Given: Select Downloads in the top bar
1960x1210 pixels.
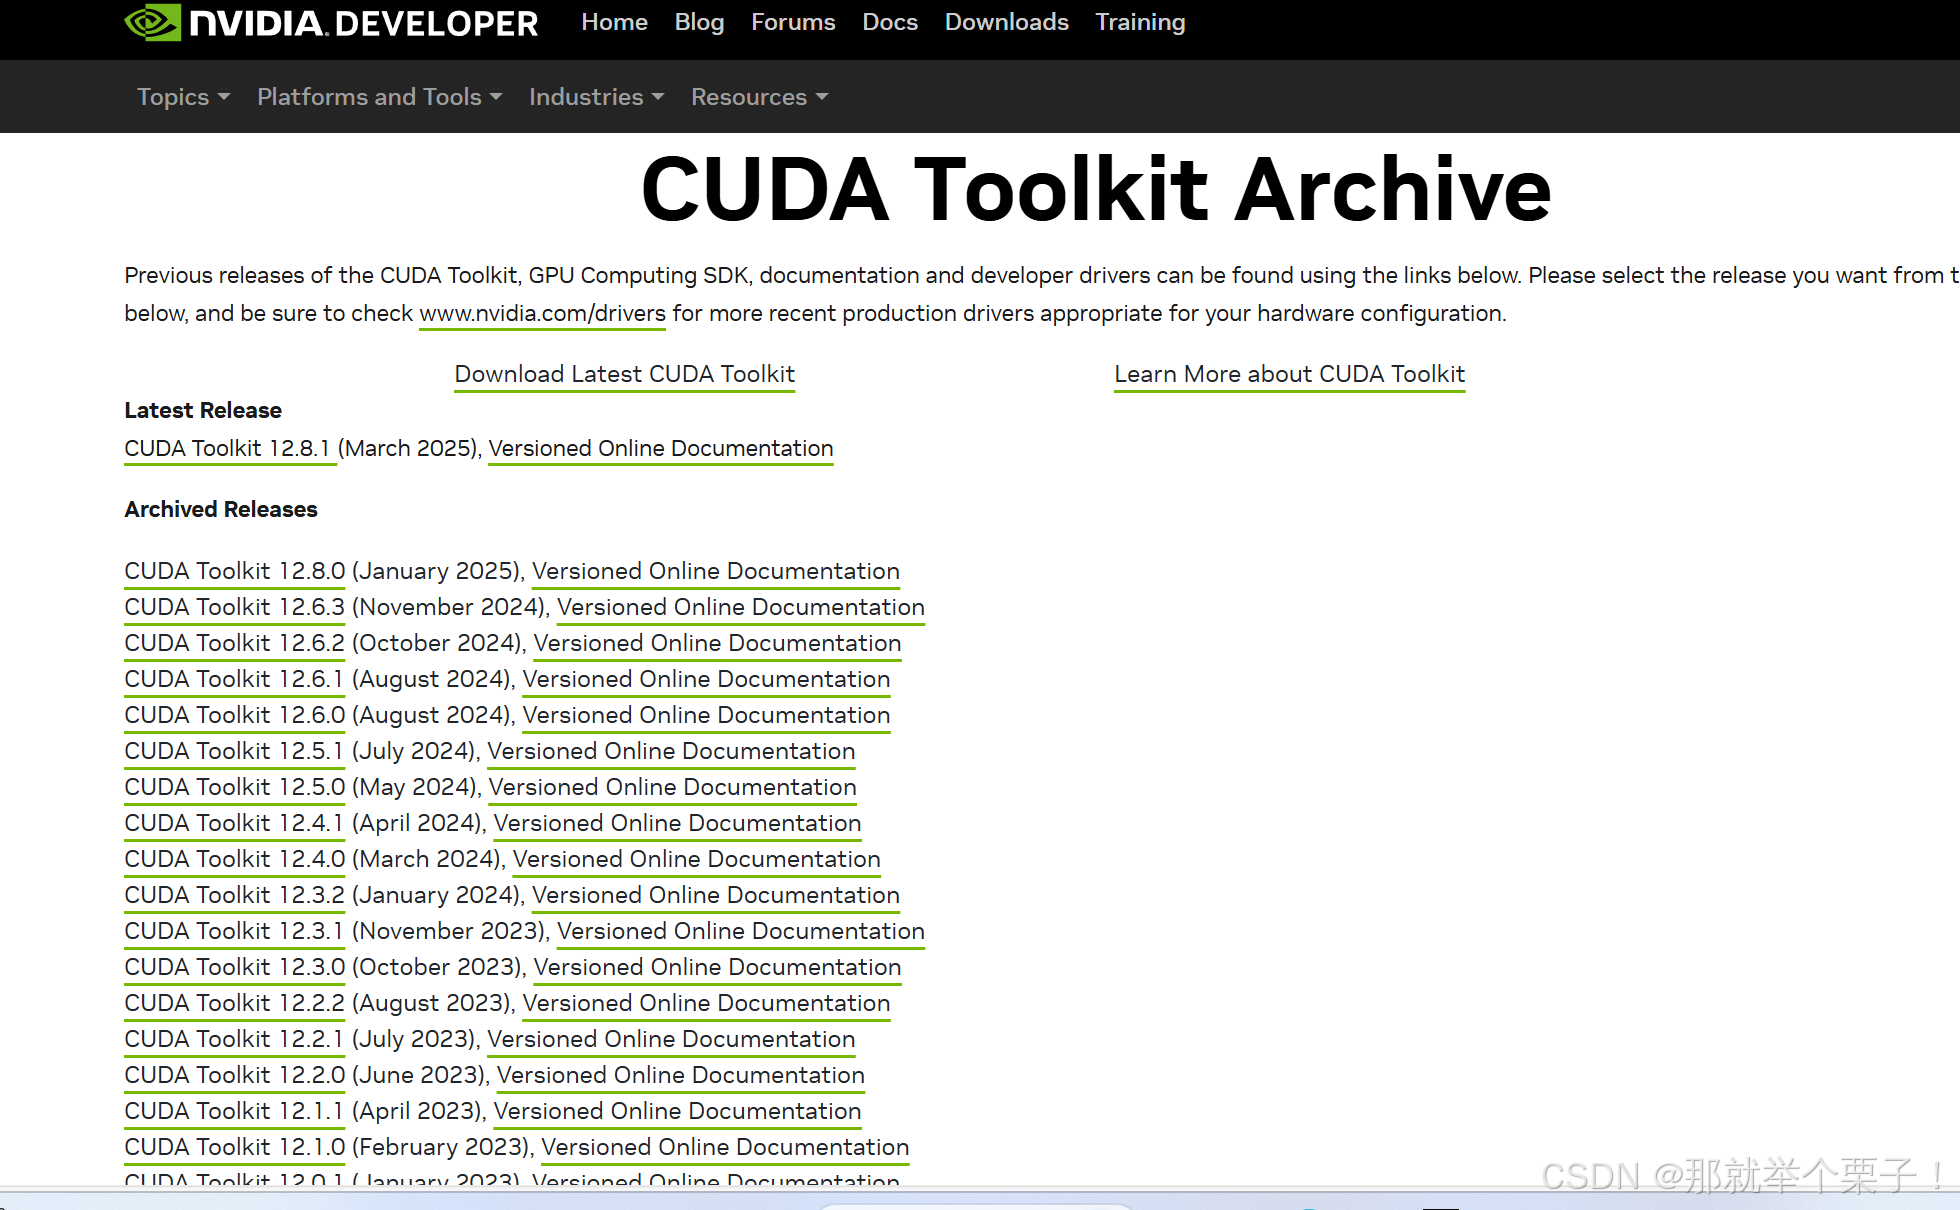Looking at the screenshot, I should [1006, 22].
